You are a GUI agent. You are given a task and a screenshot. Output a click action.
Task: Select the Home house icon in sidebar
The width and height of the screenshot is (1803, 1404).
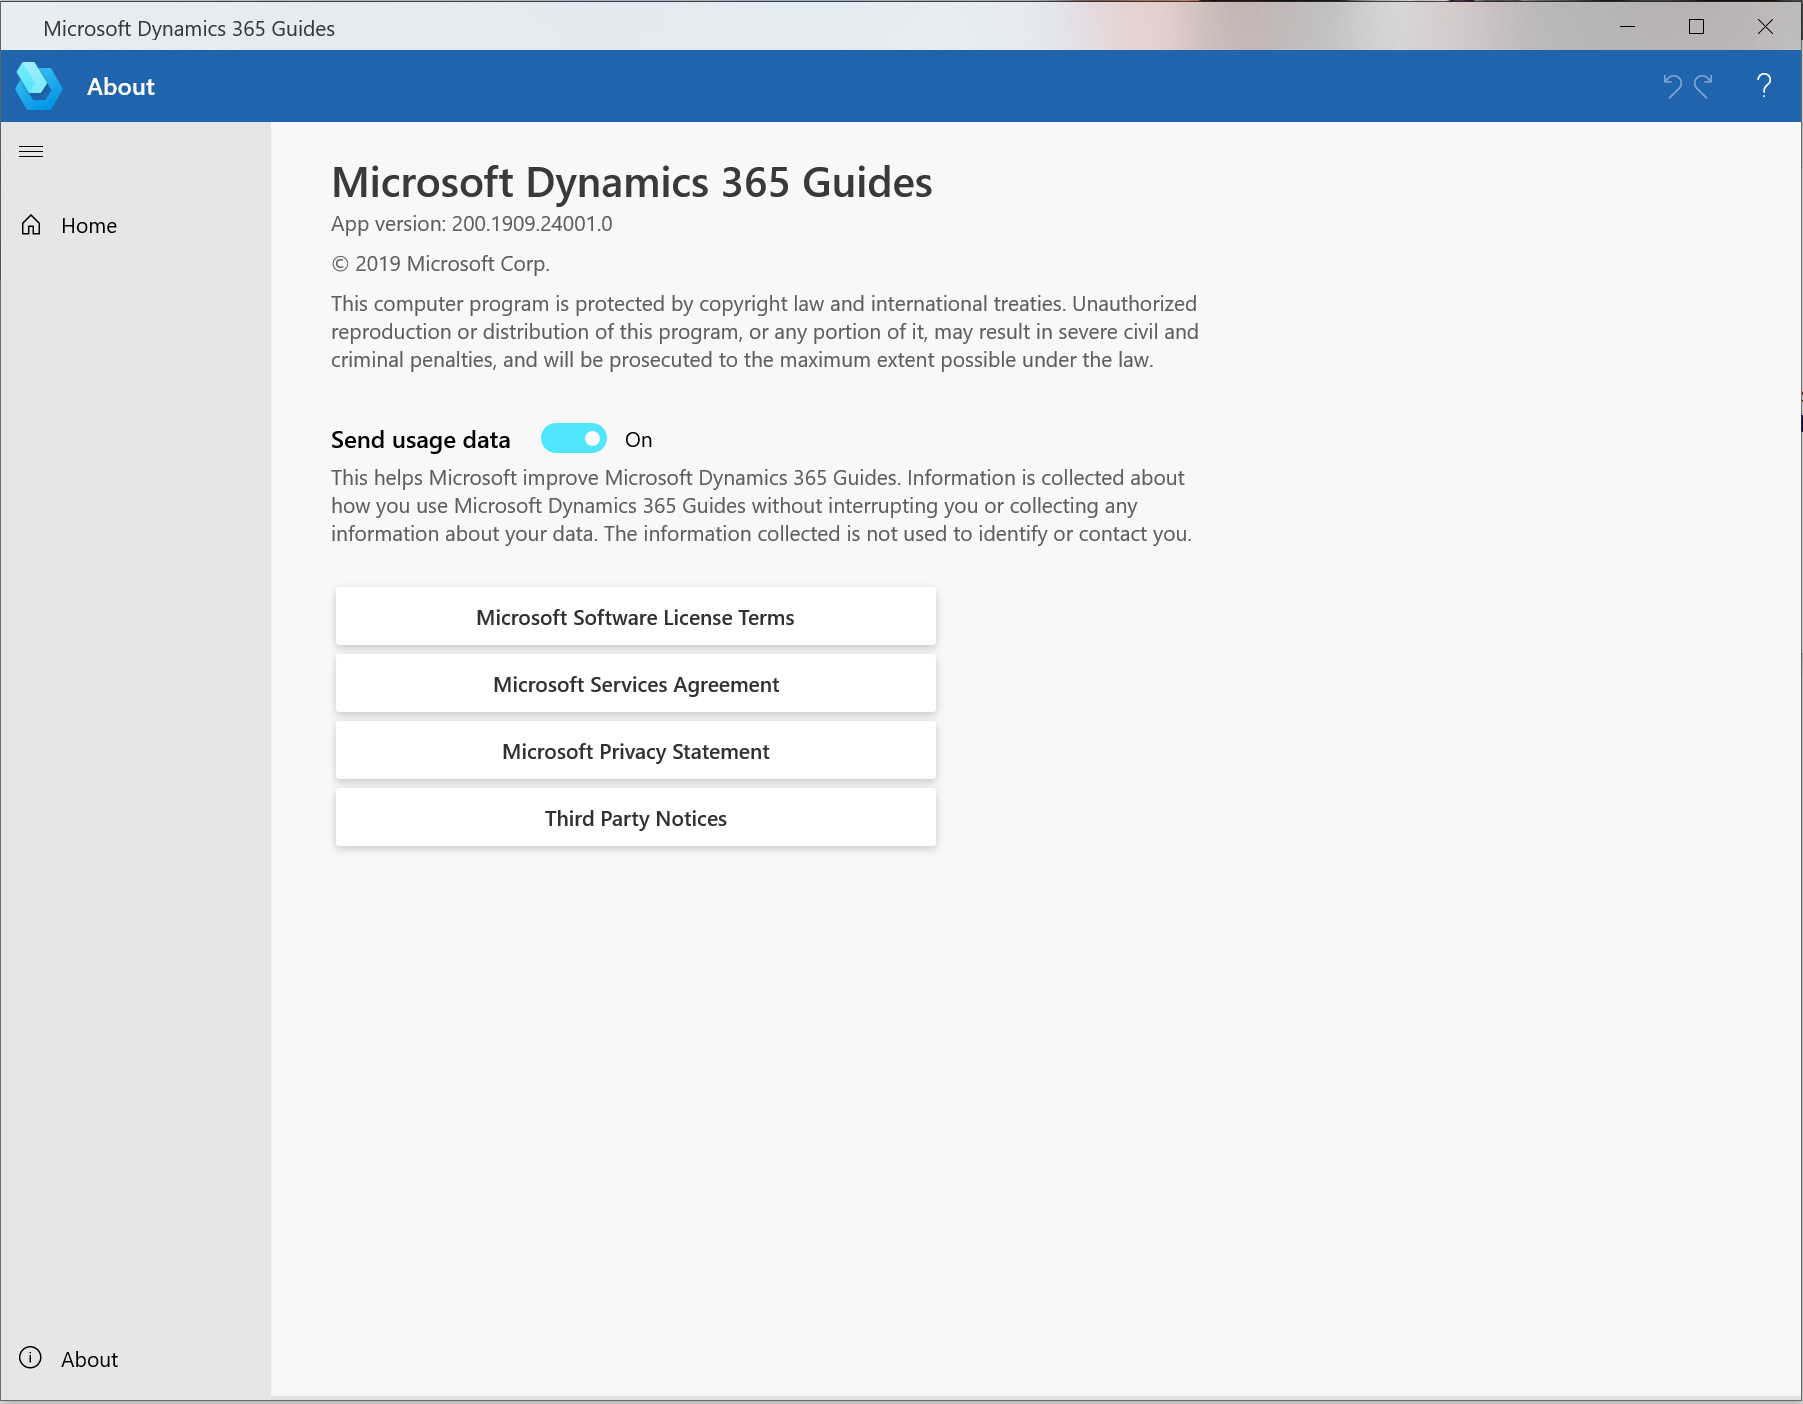click(31, 225)
